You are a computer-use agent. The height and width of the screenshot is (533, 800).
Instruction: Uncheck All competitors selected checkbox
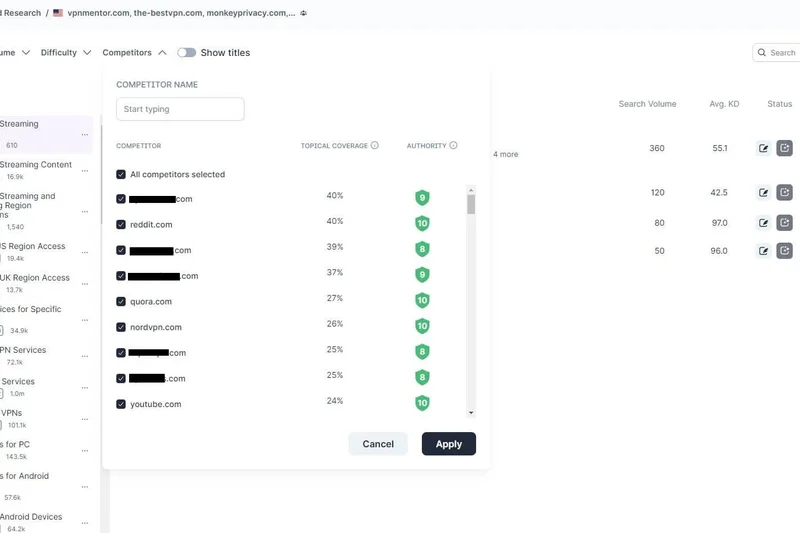pos(121,174)
